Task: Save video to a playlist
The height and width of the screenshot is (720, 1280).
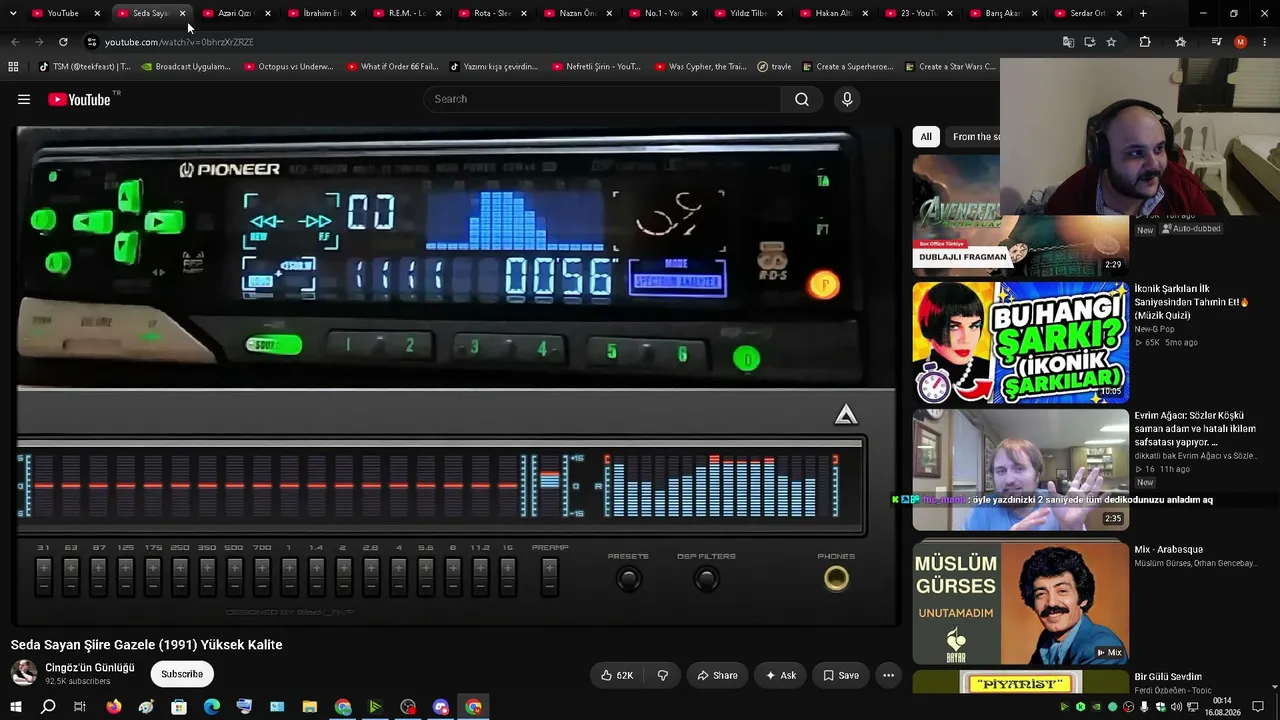Action: point(841,675)
